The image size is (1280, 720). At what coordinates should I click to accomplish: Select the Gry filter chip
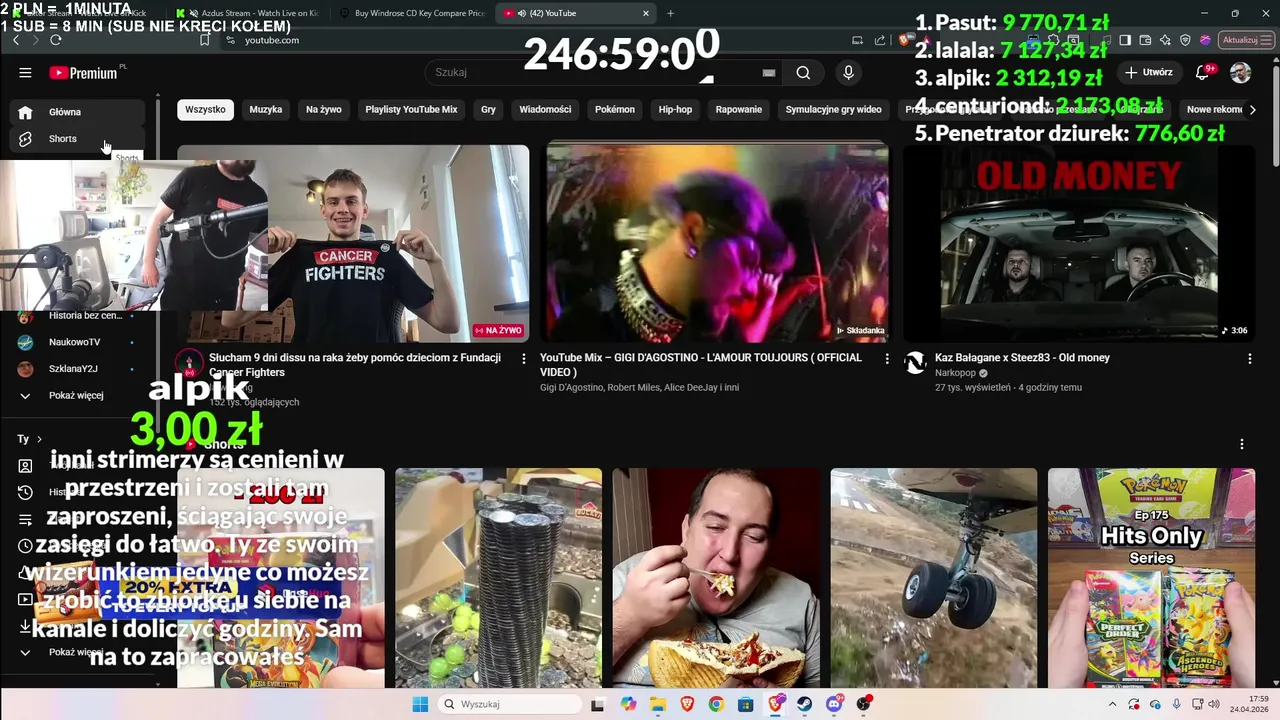488,109
